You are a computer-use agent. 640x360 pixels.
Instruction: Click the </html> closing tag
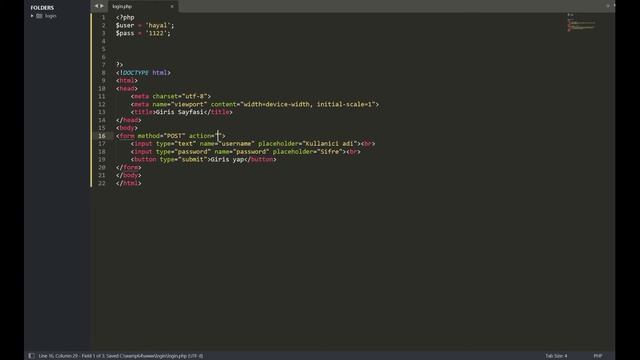click(x=129, y=184)
